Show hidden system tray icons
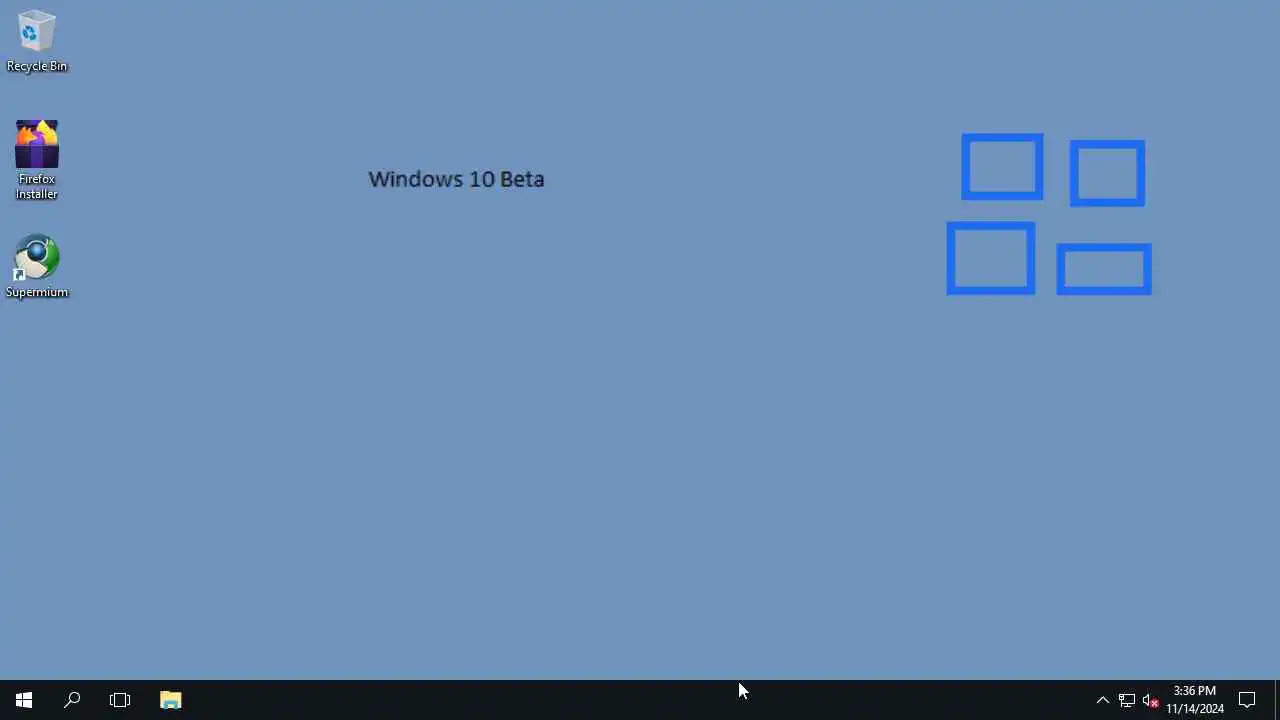The image size is (1280, 720). coord(1103,700)
